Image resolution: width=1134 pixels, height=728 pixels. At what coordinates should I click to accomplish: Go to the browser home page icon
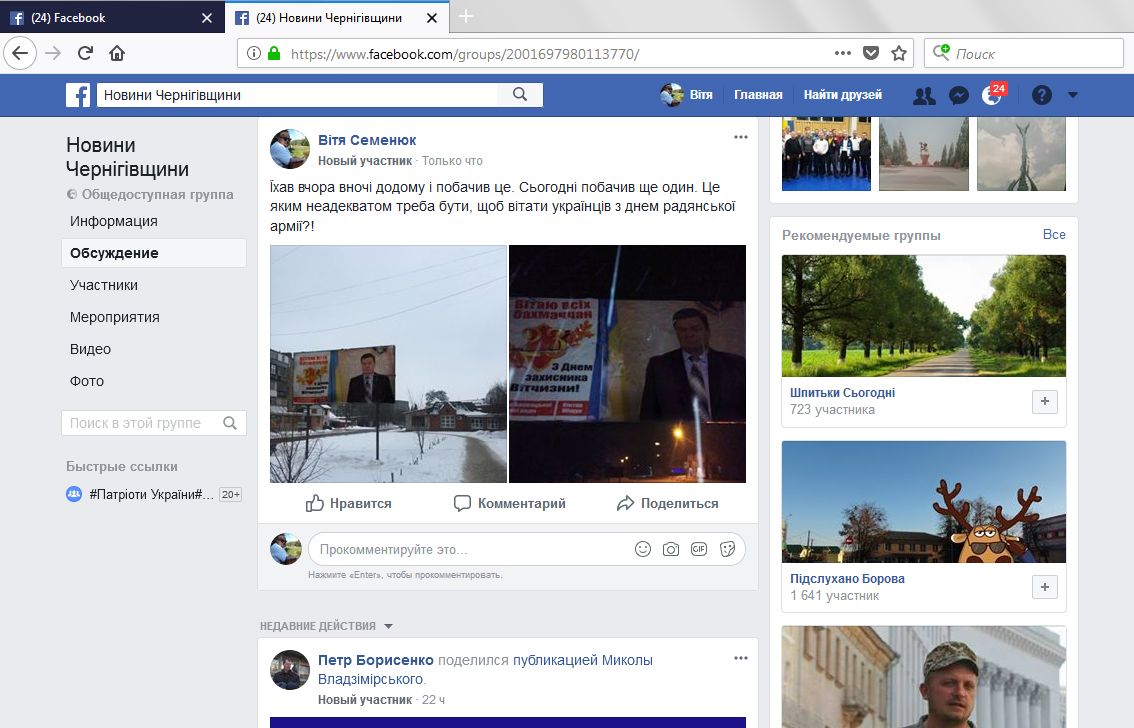tap(117, 53)
